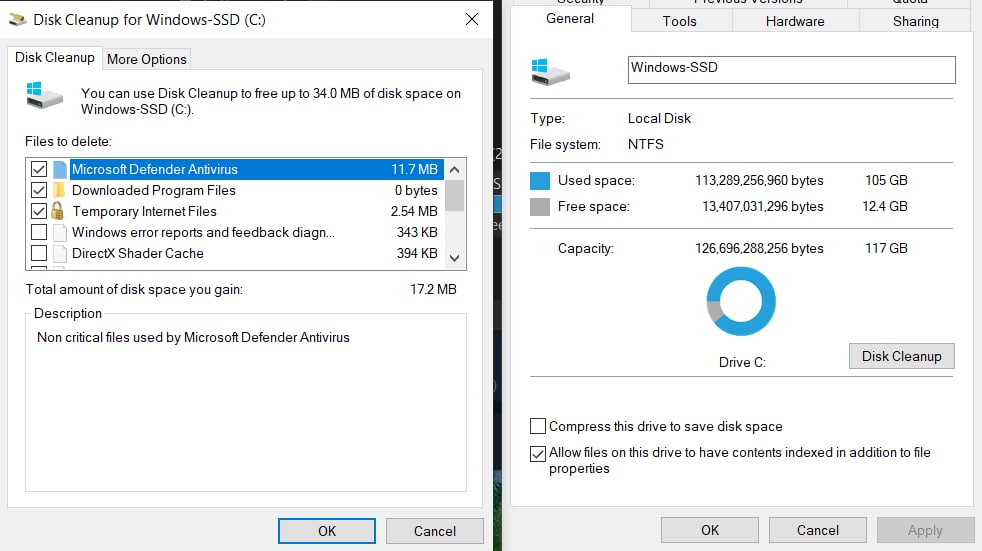Screen dimensions: 982x551
Task: Select the Downloaded Program Files row text
Action: (x=153, y=190)
